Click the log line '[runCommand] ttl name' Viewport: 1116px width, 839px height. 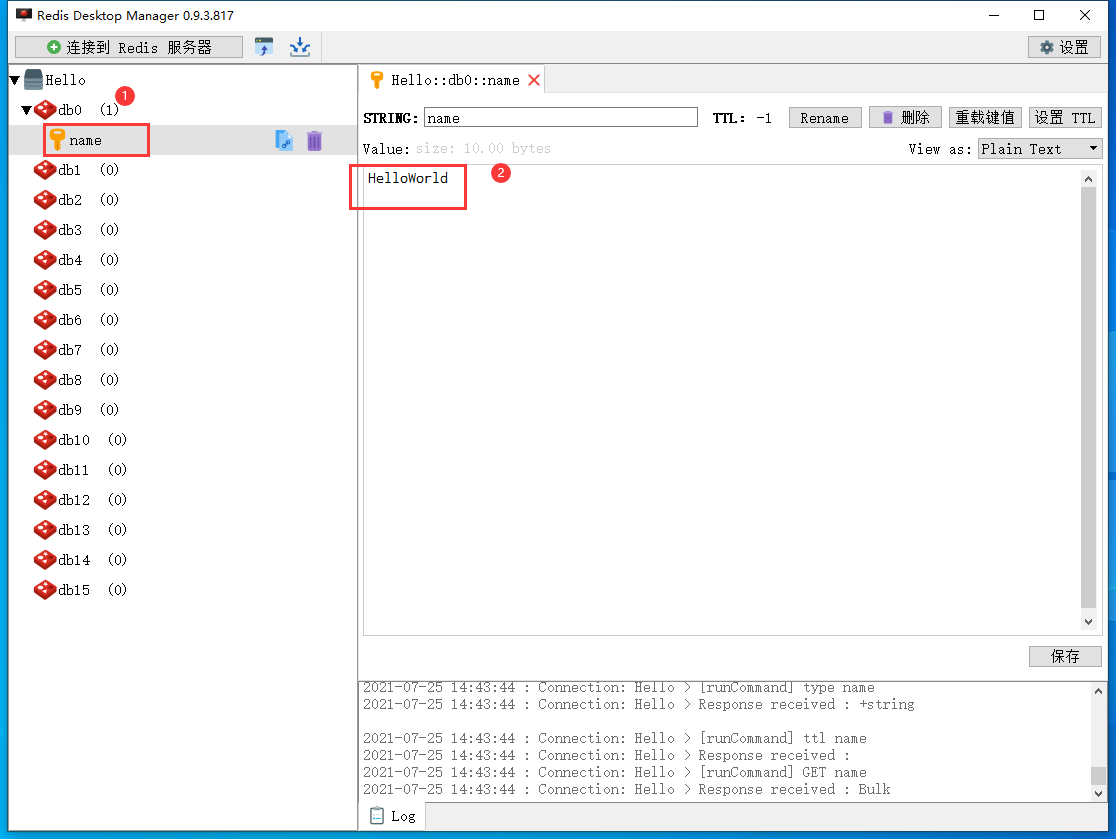click(783, 738)
